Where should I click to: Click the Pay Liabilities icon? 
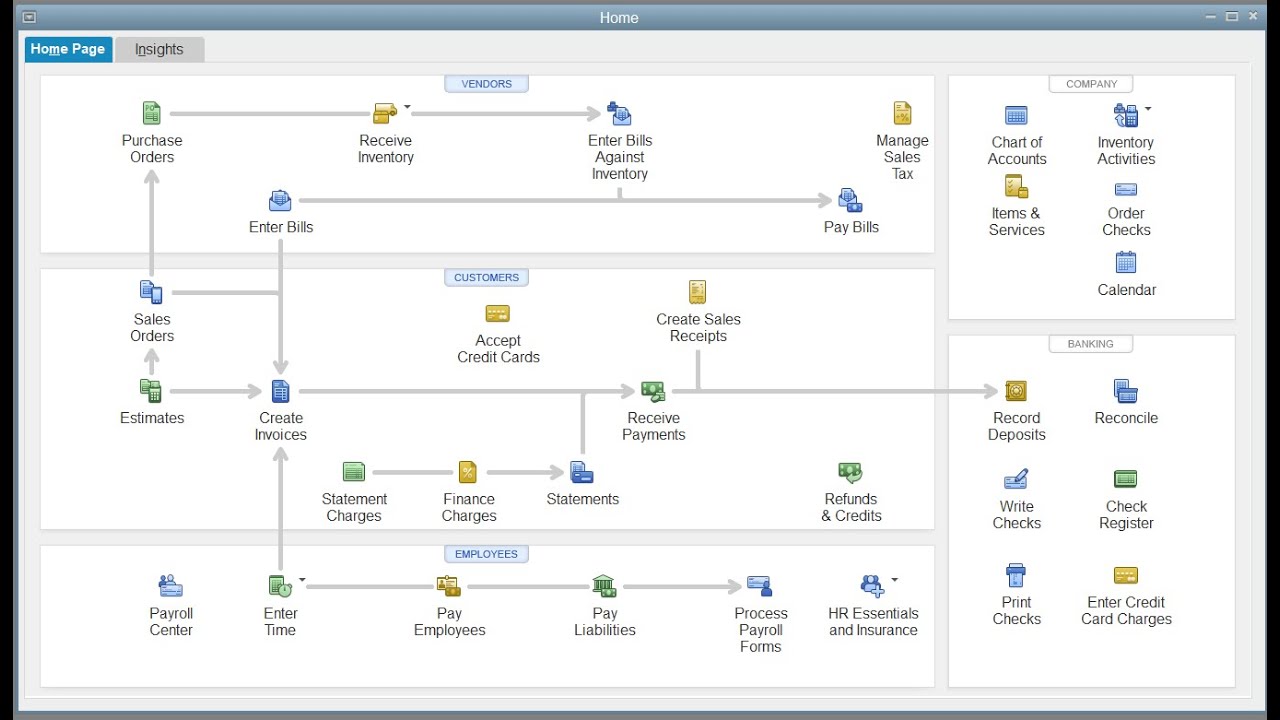click(604, 586)
